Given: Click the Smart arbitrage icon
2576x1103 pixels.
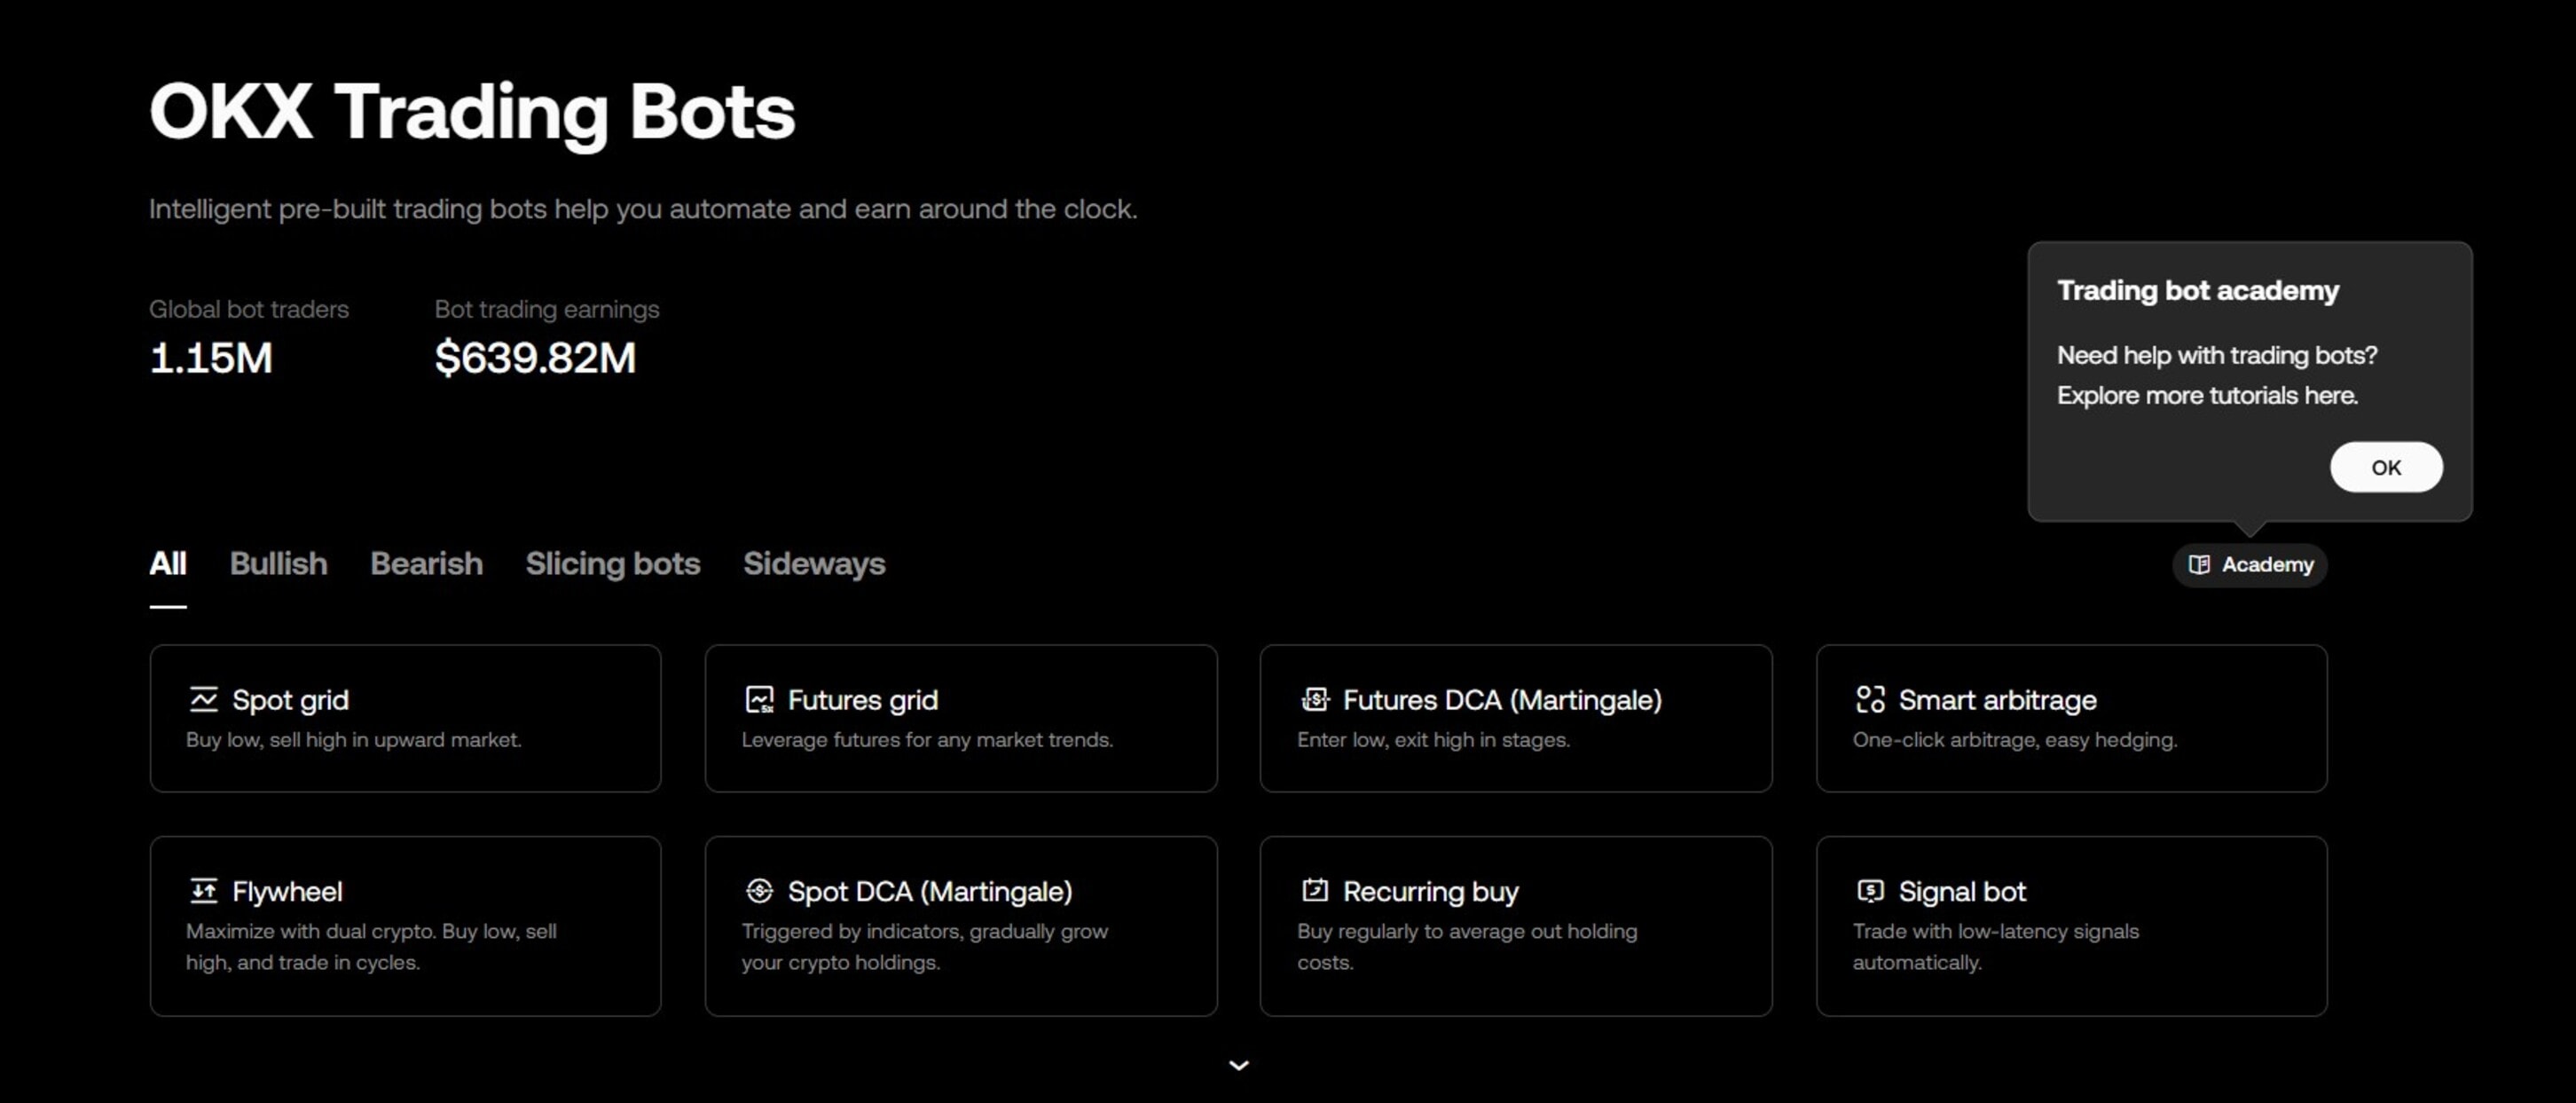Looking at the screenshot, I should [1870, 699].
